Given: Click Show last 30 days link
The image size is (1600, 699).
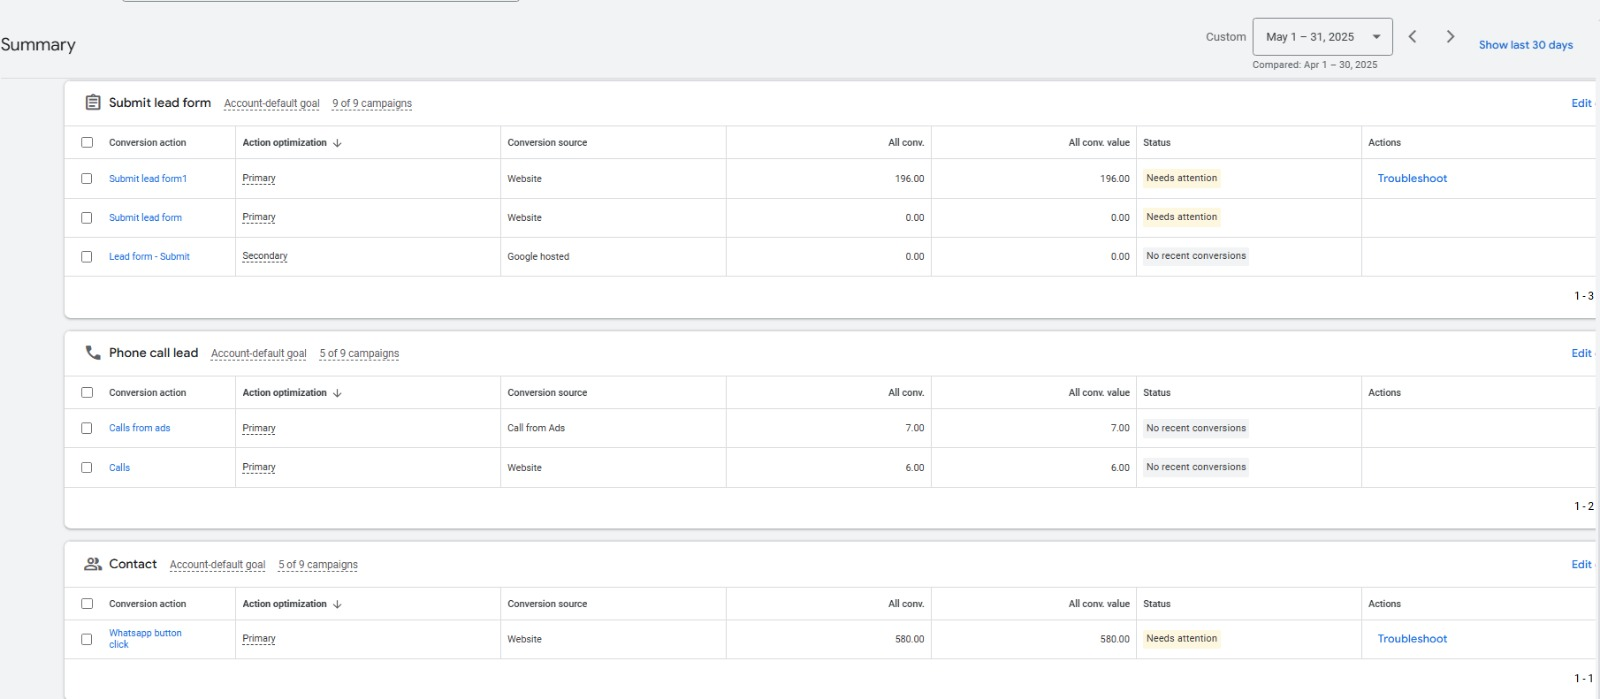Looking at the screenshot, I should point(1525,45).
